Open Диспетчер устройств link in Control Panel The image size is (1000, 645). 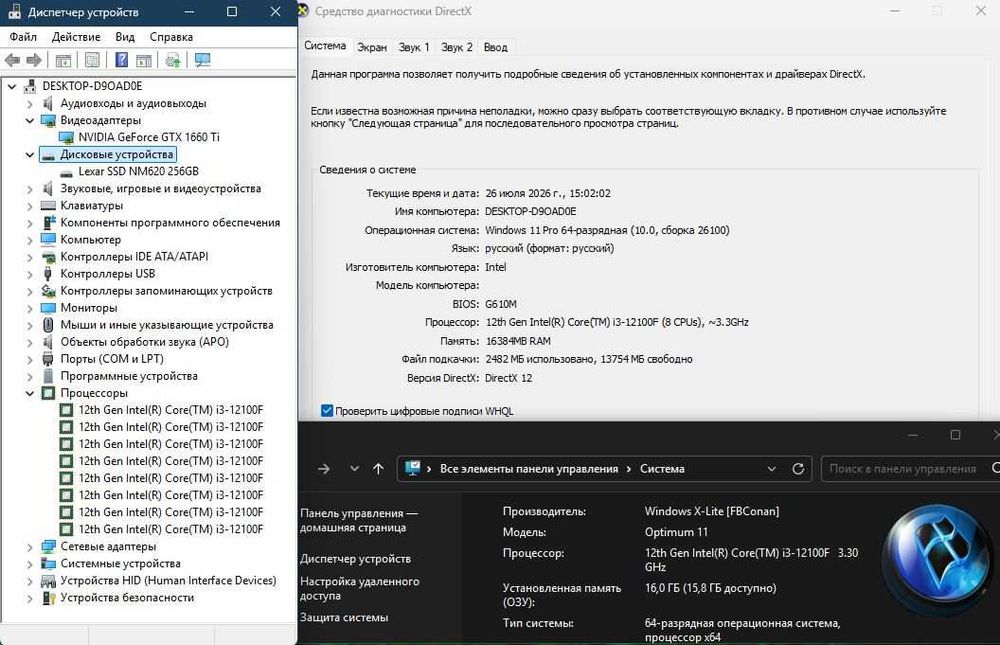point(355,559)
